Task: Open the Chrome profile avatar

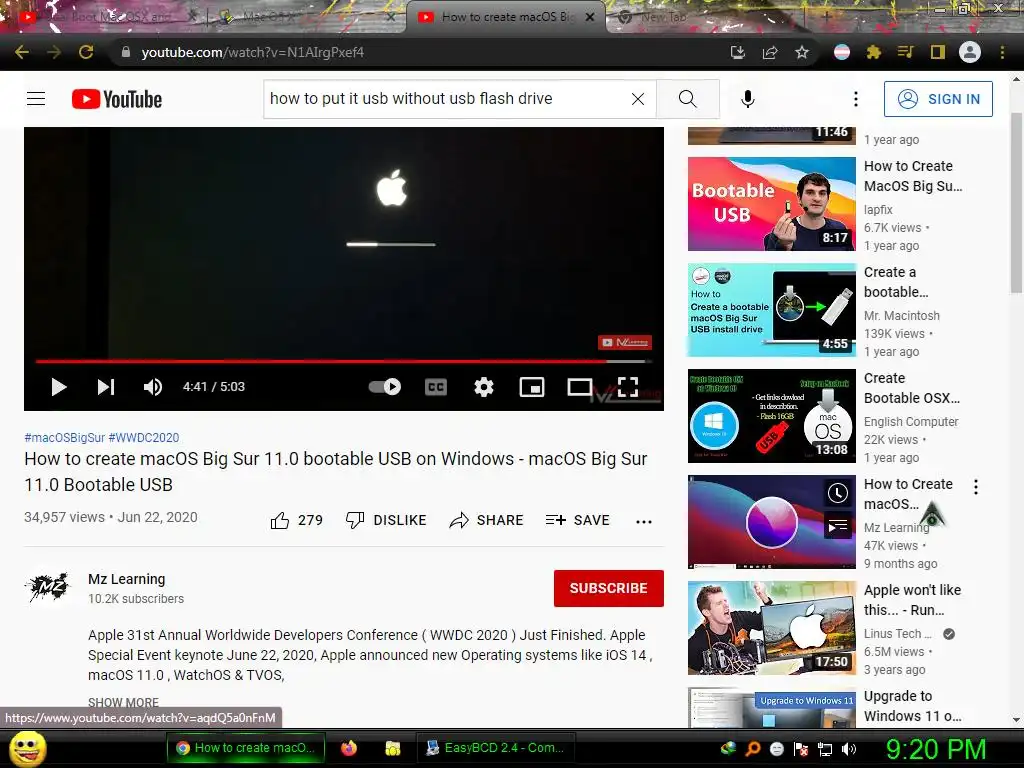Action: (970, 52)
